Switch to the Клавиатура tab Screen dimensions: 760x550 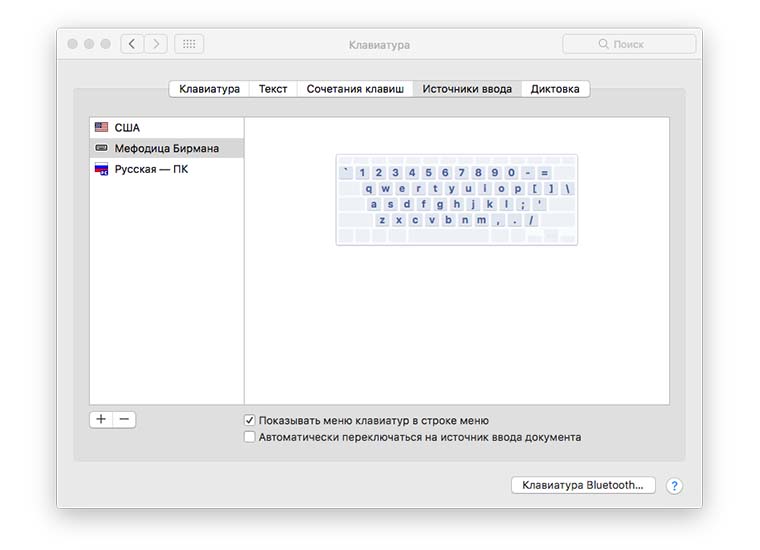point(209,89)
